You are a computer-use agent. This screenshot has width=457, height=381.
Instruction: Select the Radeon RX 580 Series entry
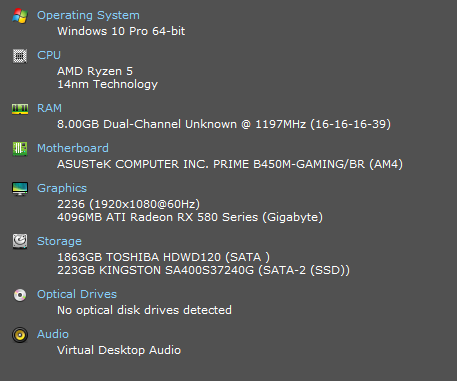pos(190,217)
